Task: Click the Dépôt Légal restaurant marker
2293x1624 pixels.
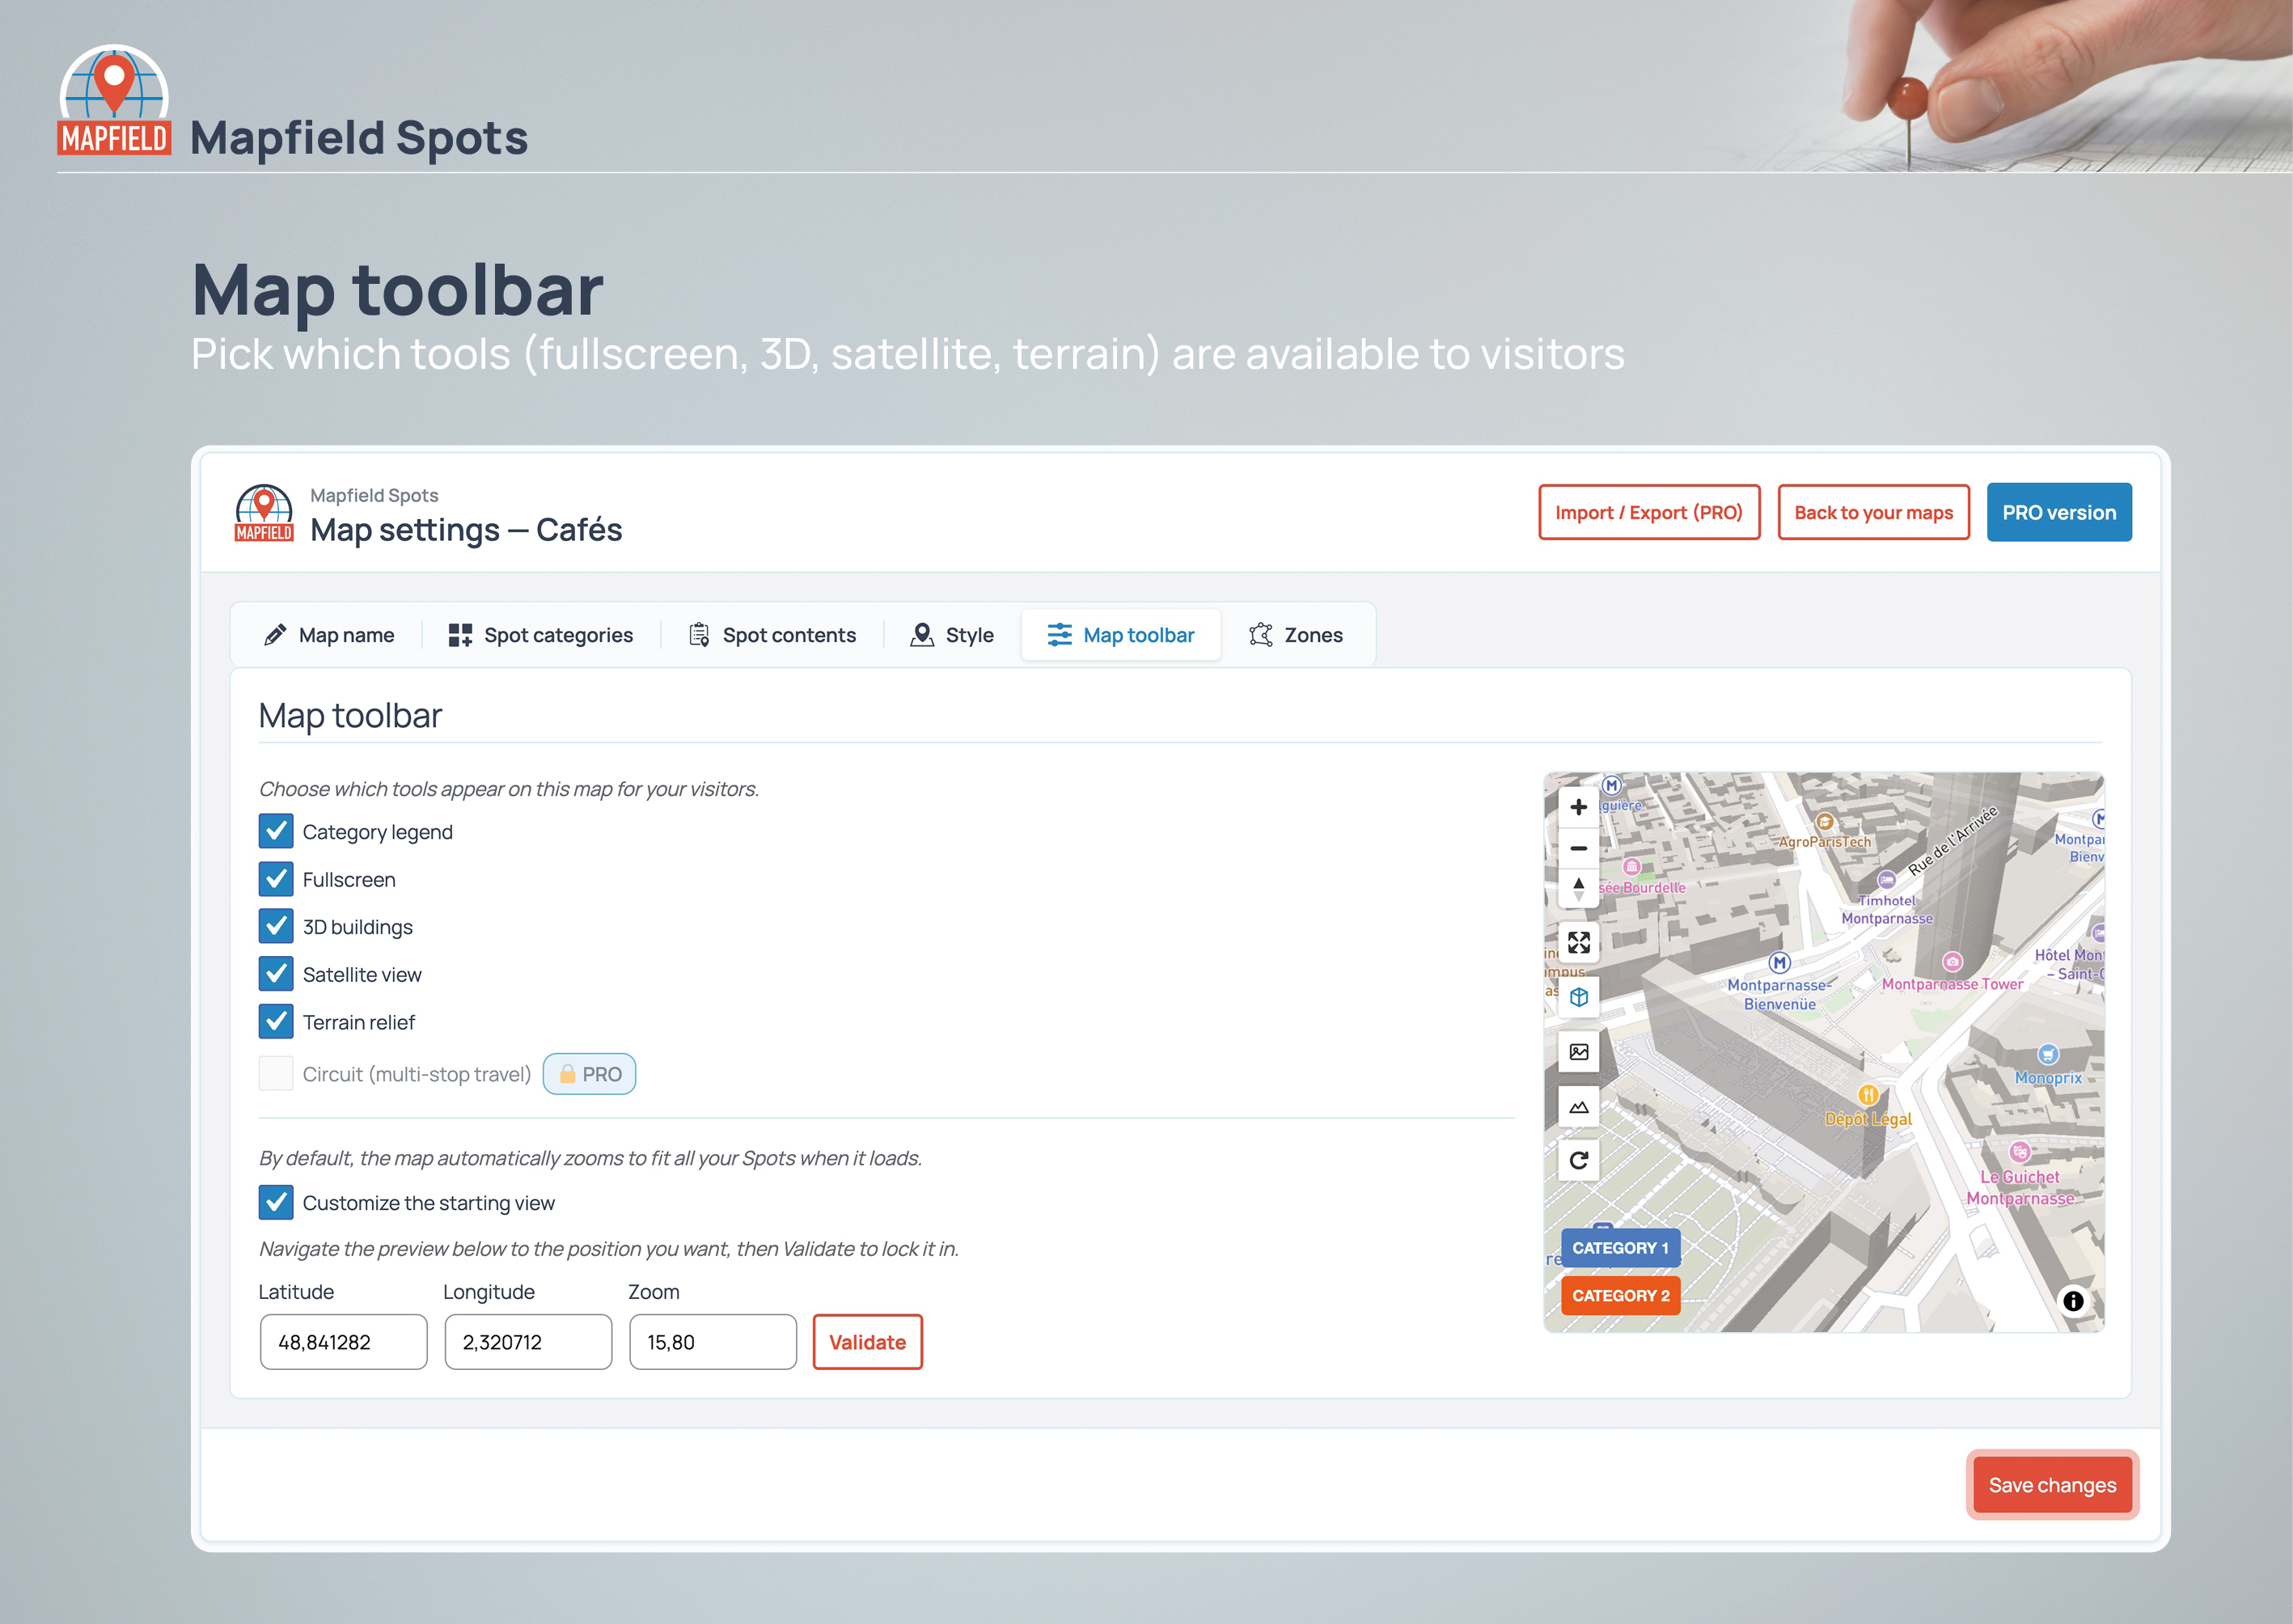Action: [x=1867, y=1095]
